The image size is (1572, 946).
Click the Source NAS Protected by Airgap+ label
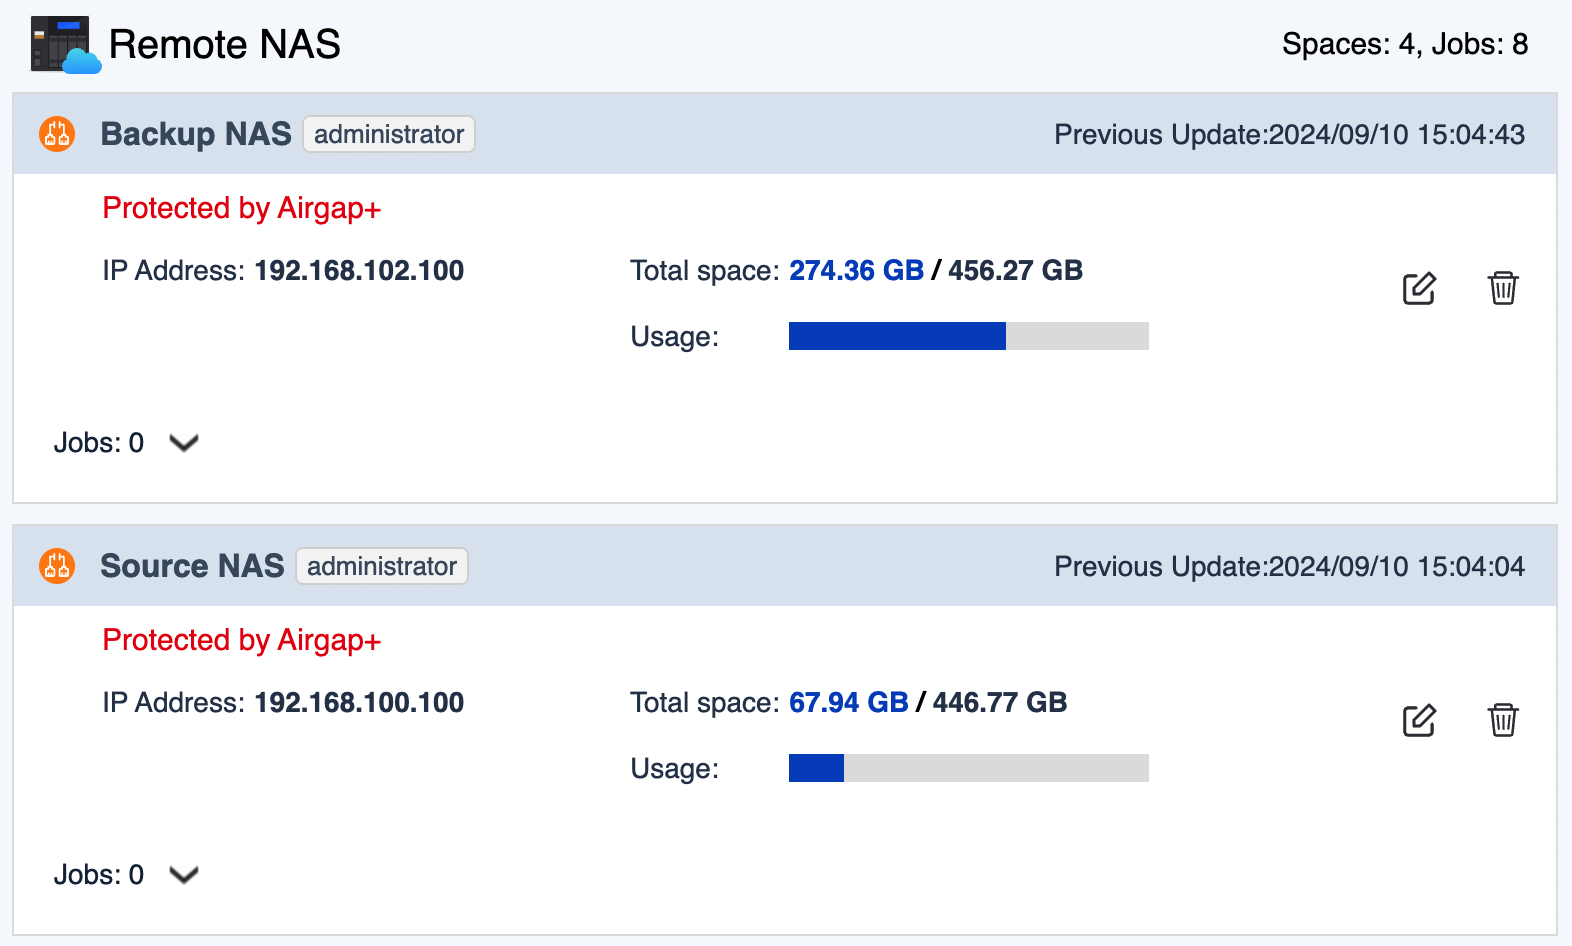242,640
